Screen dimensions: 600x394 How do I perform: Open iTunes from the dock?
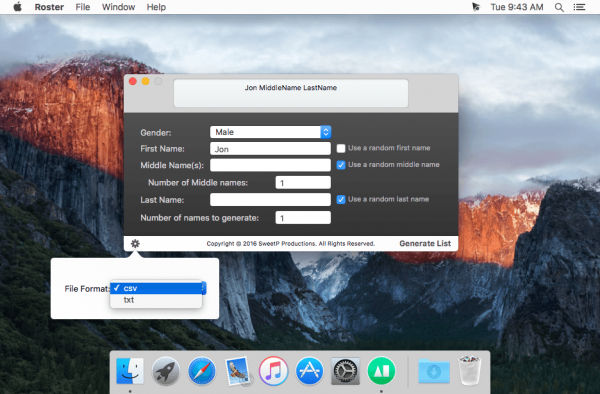pos(273,371)
